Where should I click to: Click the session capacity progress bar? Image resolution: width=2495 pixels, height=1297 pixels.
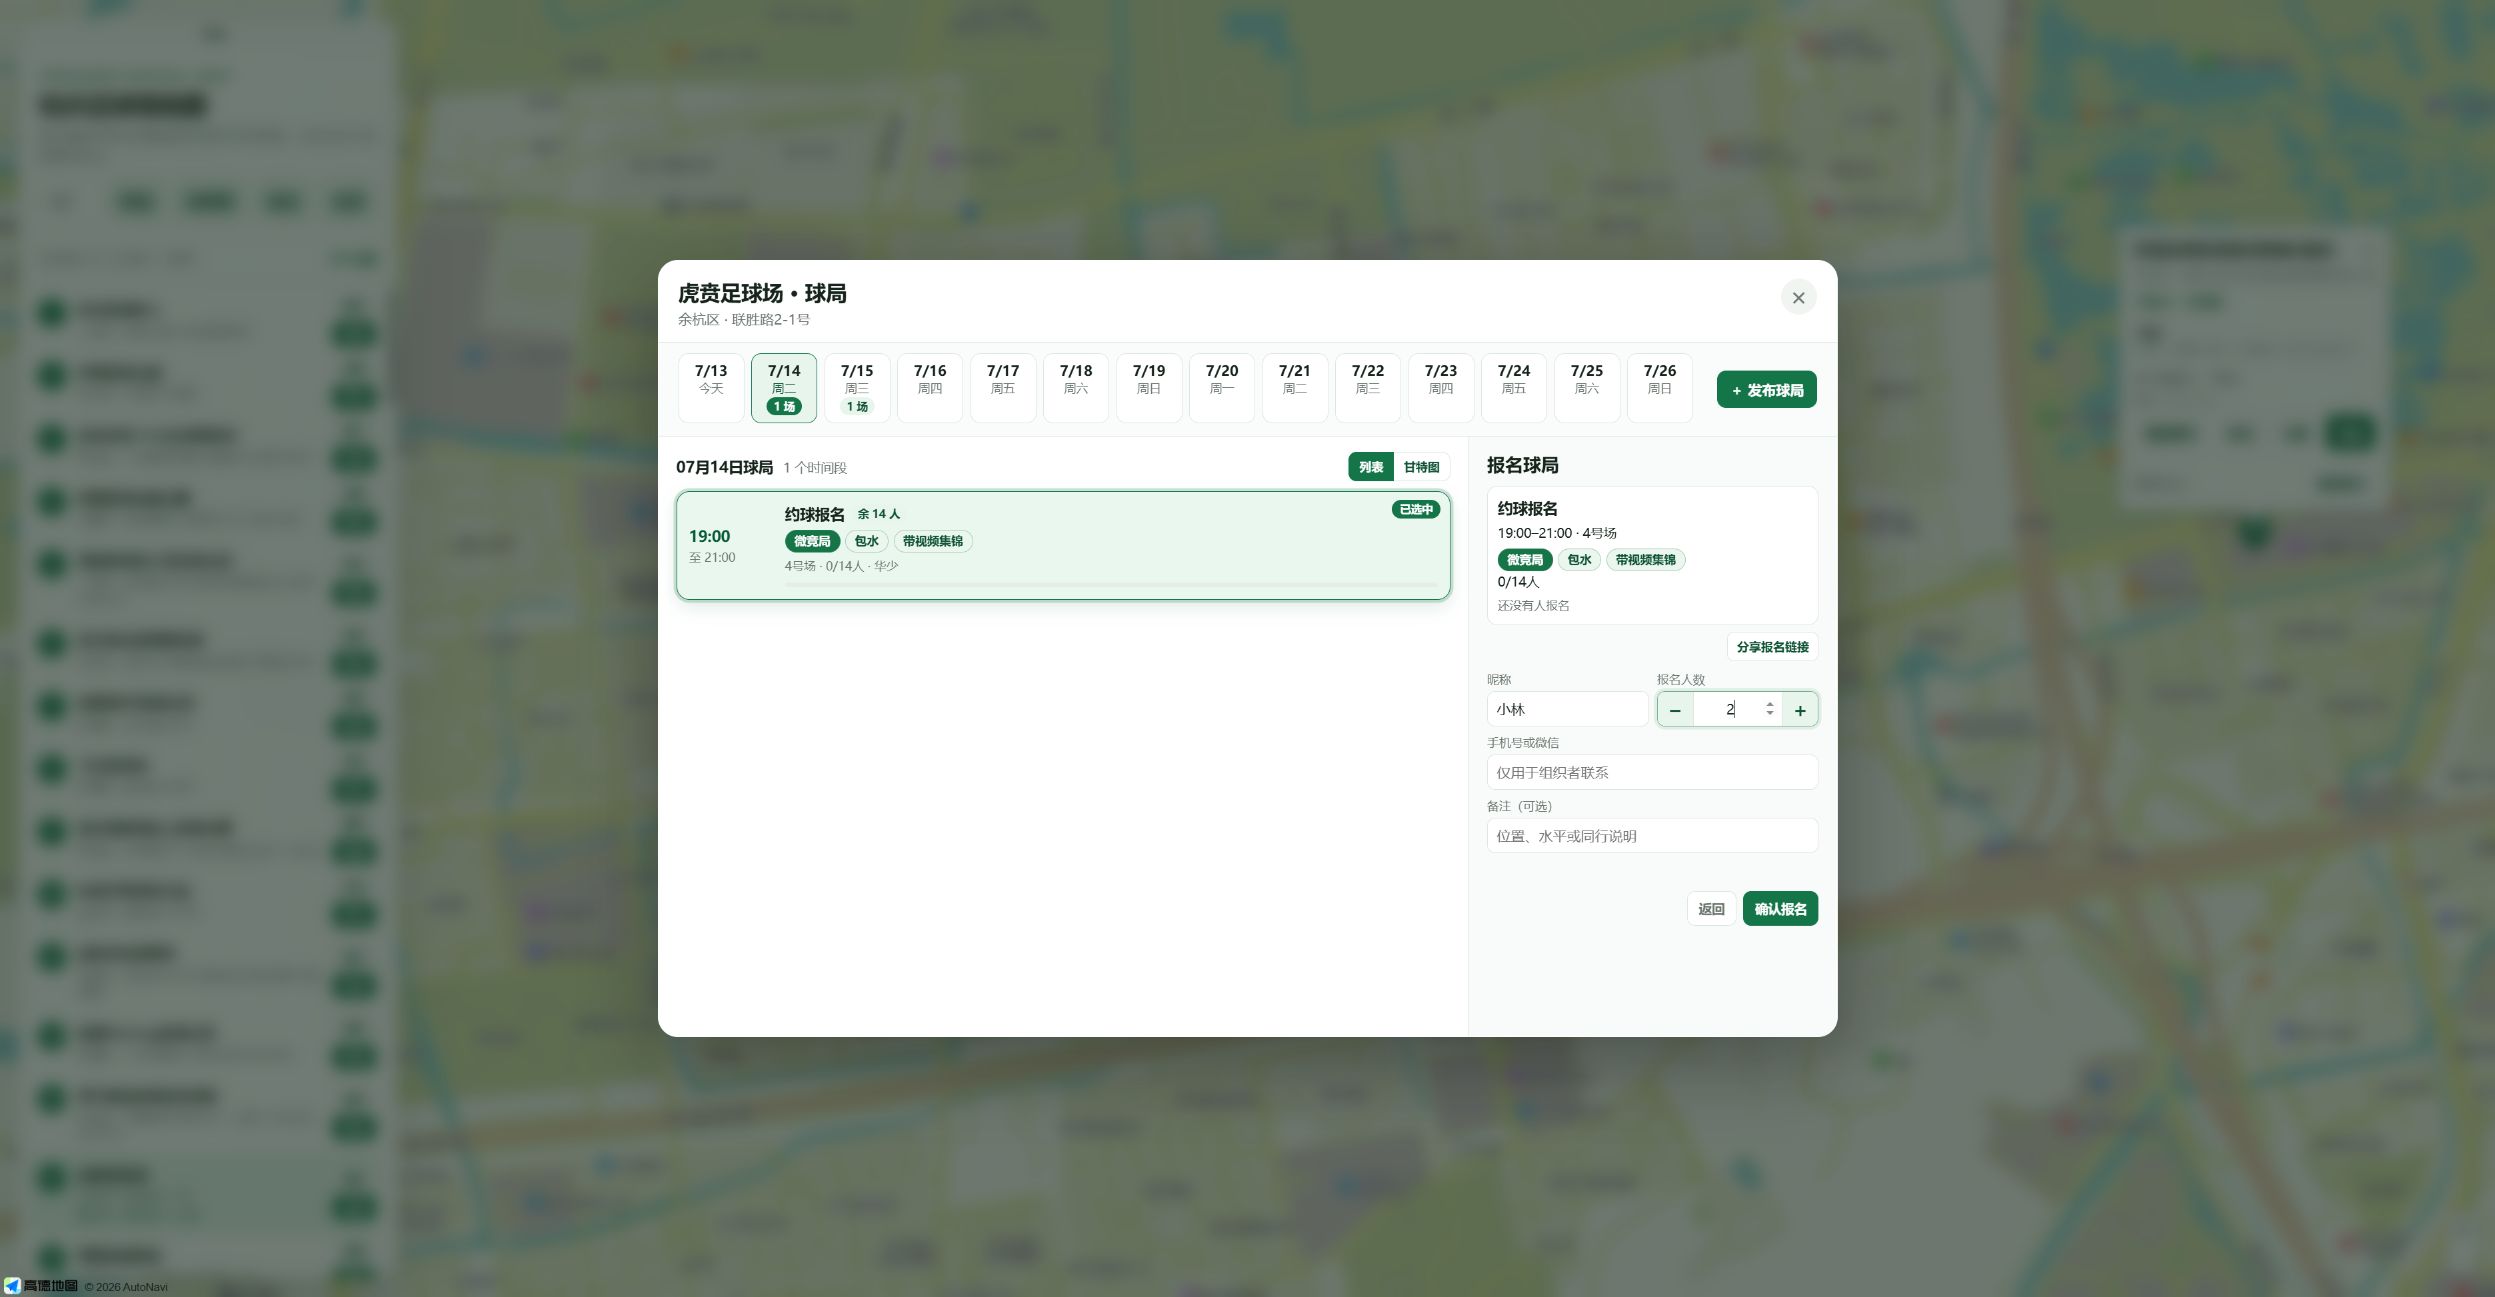point(1111,584)
